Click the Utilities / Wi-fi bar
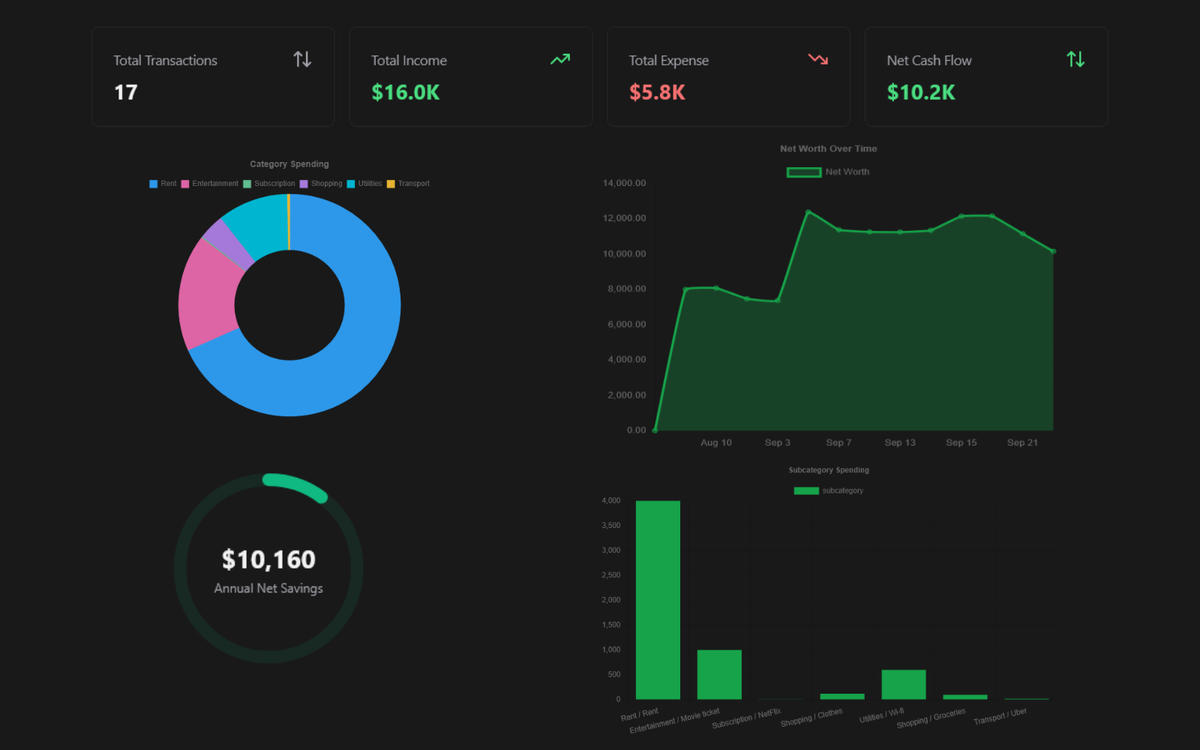Screen dimensions: 1200x750 click(904, 685)
